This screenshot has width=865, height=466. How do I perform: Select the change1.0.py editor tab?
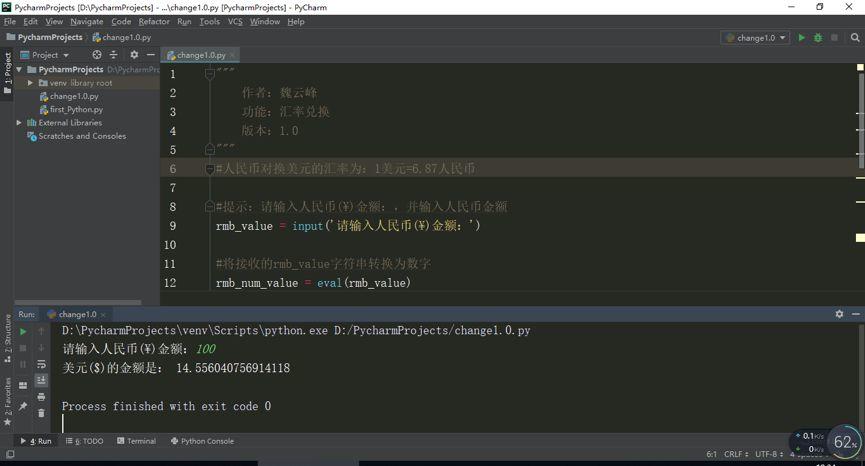(201, 55)
